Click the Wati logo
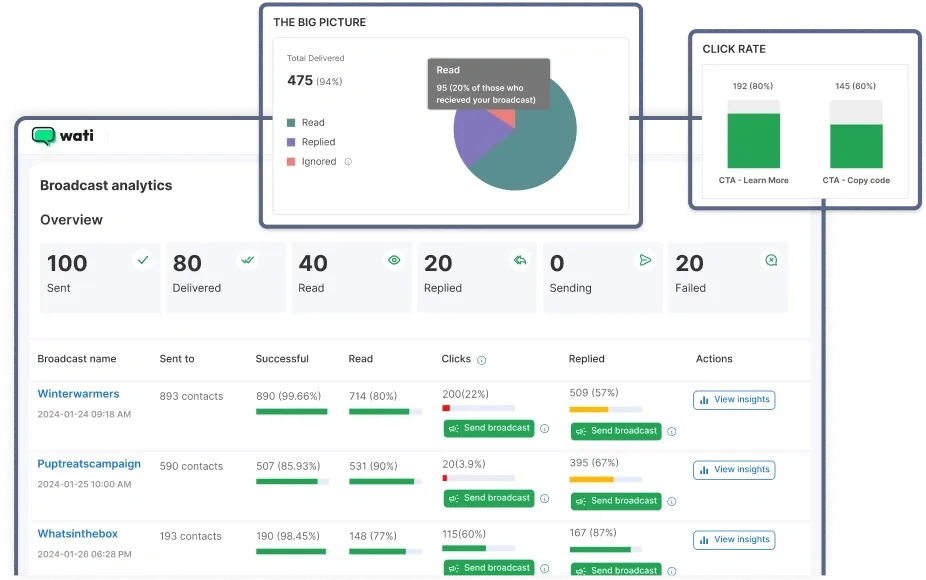Viewport: 926px width, 580px height. point(63,137)
